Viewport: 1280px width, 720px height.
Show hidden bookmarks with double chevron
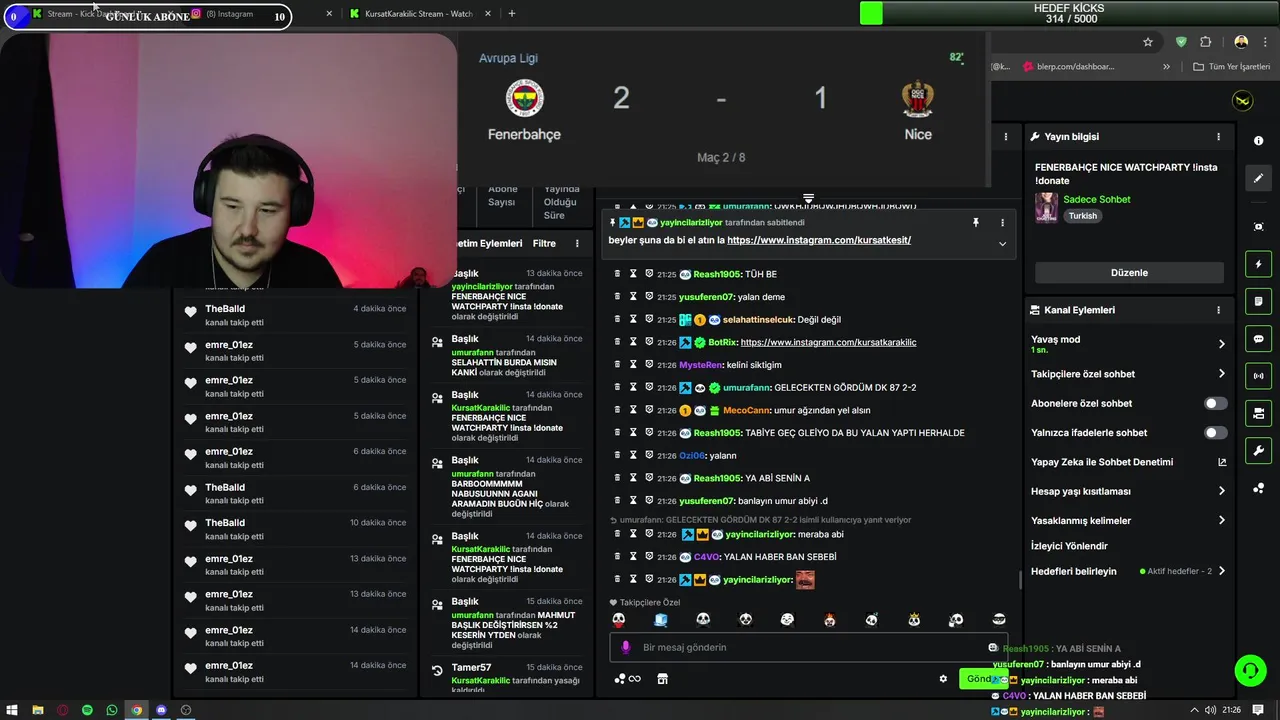click(1166, 67)
